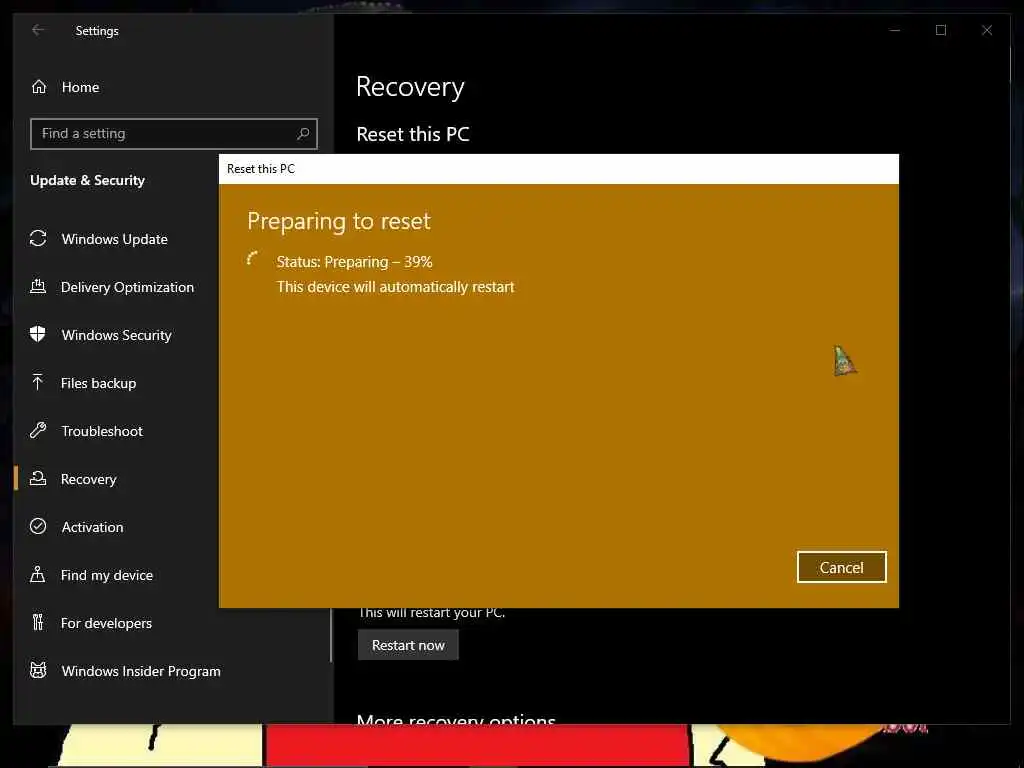Screen dimensions: 1024x768
Task: Click the Windows Security shield icon
Action: (38, 334)
